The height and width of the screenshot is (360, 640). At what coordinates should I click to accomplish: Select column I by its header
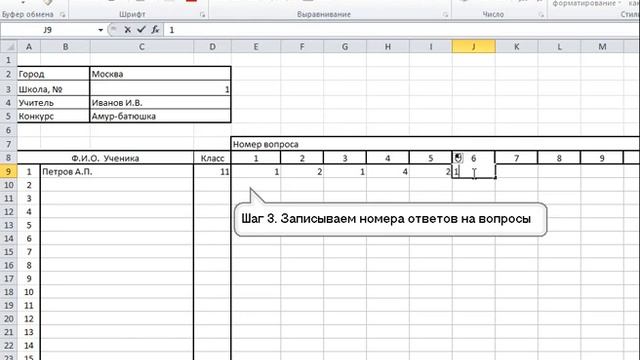(431, 47)
